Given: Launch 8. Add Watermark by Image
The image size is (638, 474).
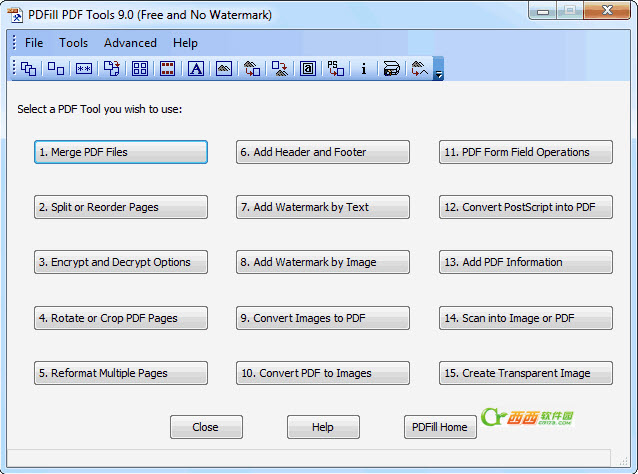Looking at the screenshot, I should [323, 262].
